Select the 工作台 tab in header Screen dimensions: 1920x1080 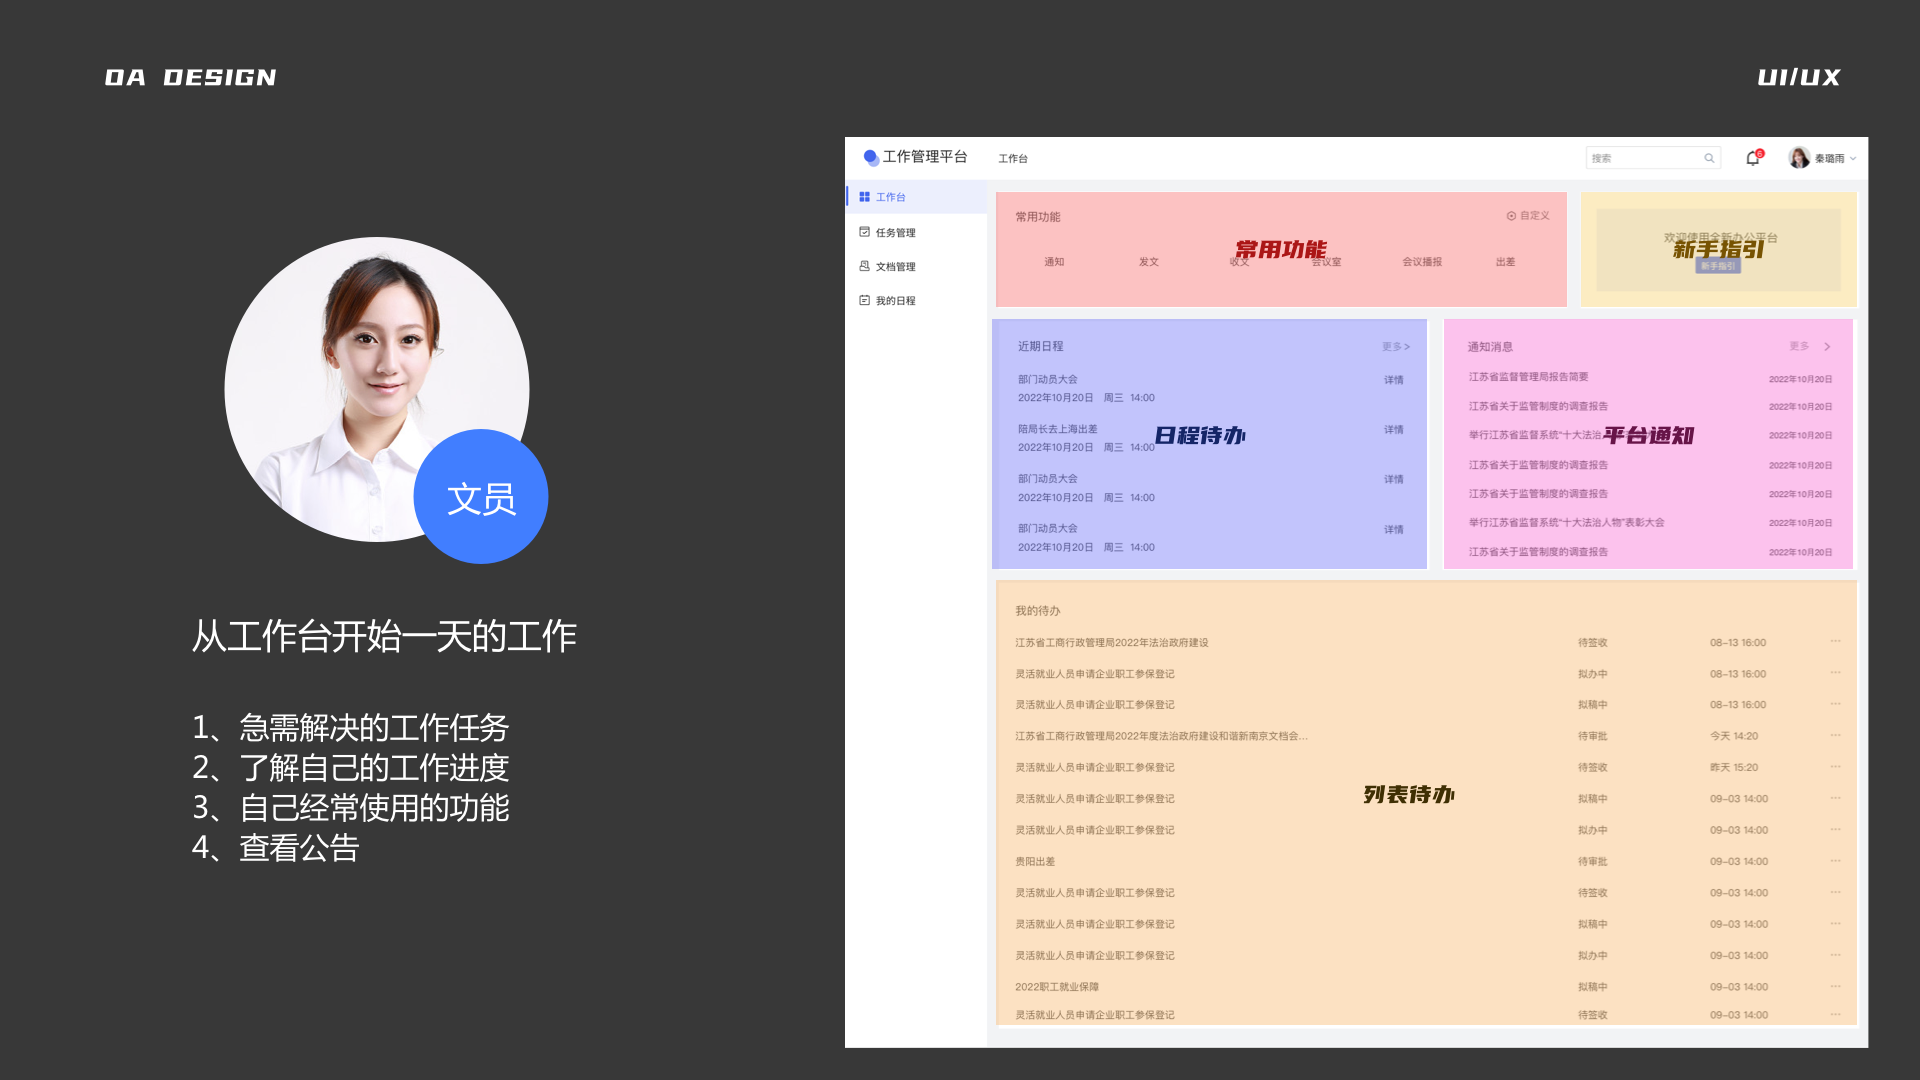tap(1012, 158)
